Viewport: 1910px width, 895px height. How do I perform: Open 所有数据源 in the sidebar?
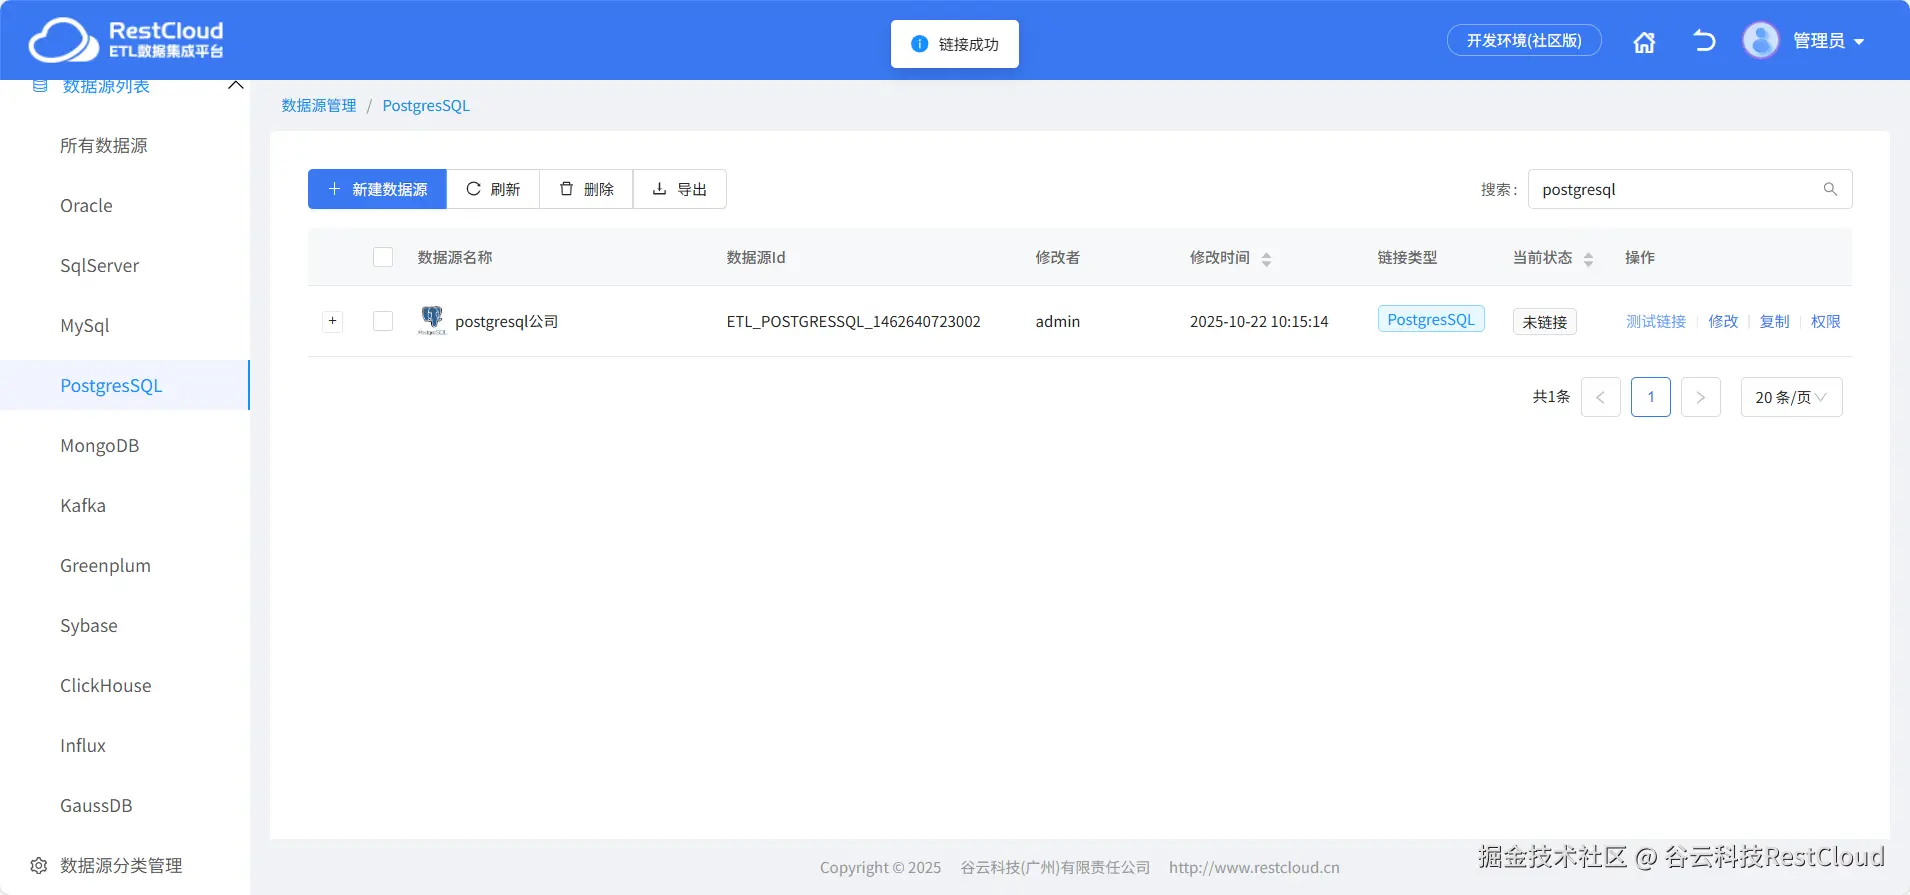click(104, 145)
